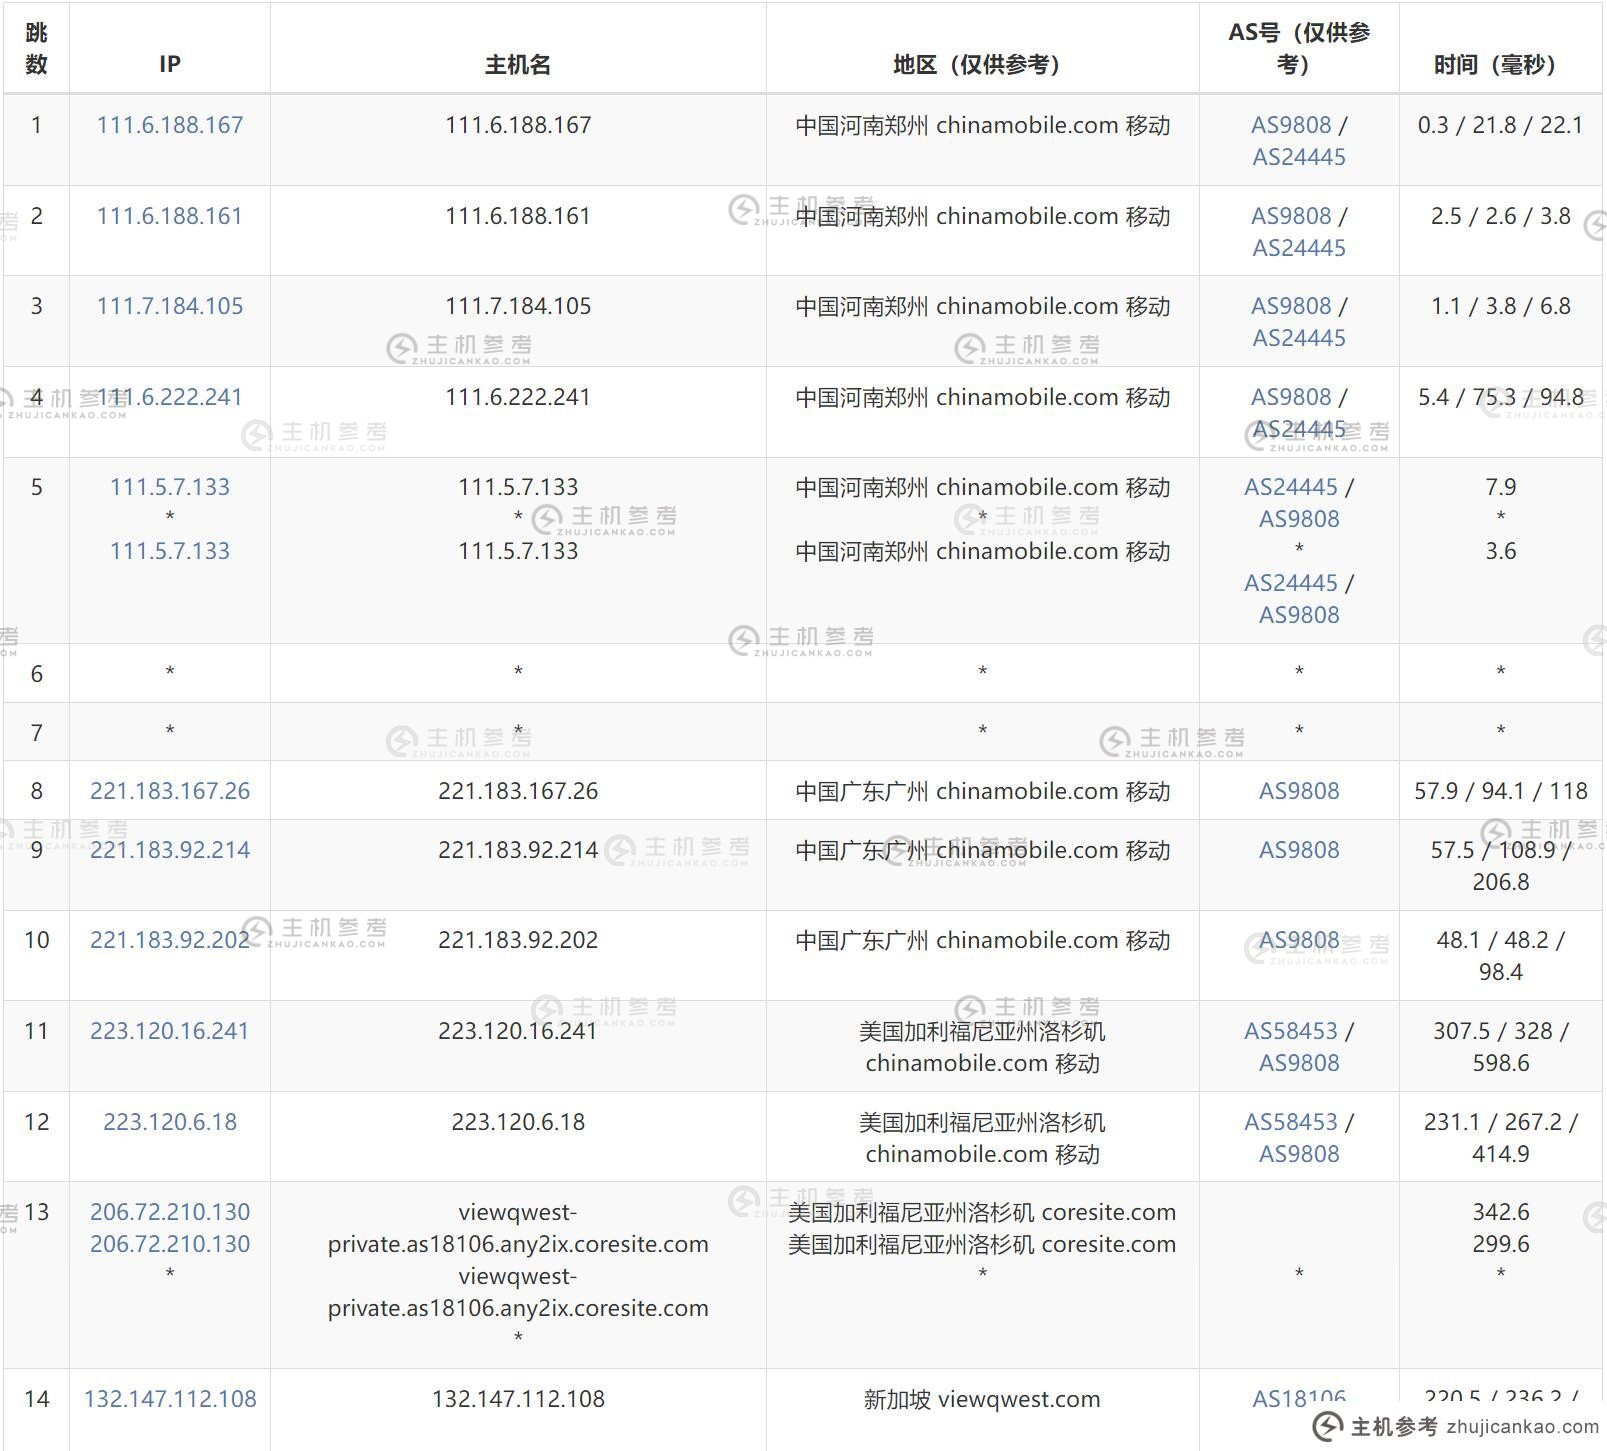Open IP link 111.6.188.167 in IP column

click(x=170, y=125)
